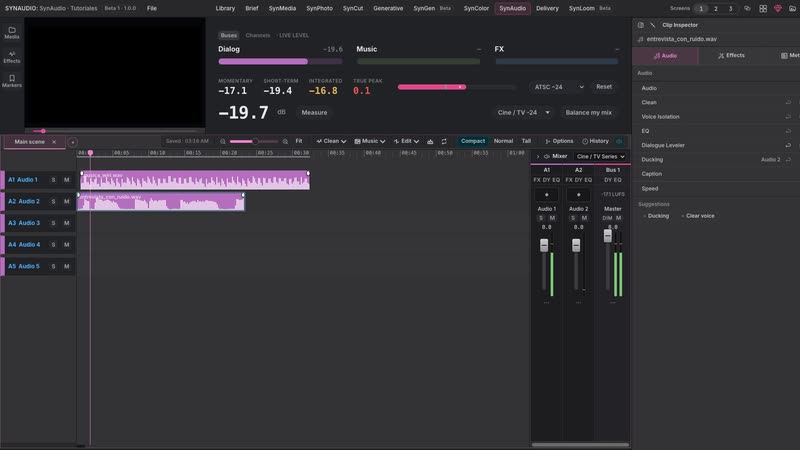Click the Balance my mix button
Image resolution: width=800 pixels, height=450 pixels.
pyautogui.click(x=589, y=113)
